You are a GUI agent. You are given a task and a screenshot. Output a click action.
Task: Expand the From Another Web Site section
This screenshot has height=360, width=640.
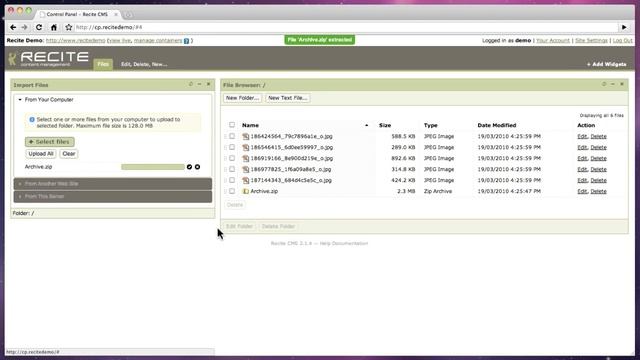[113, 184]
